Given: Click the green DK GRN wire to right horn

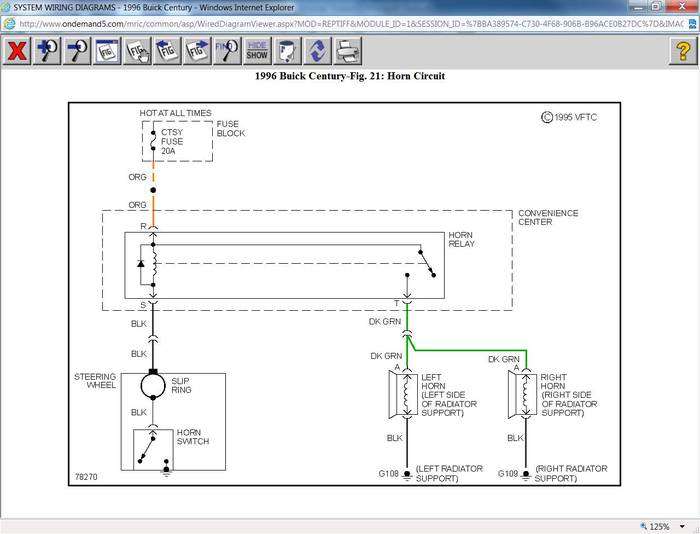Looking at the screenshot, I should coord(469,350).
